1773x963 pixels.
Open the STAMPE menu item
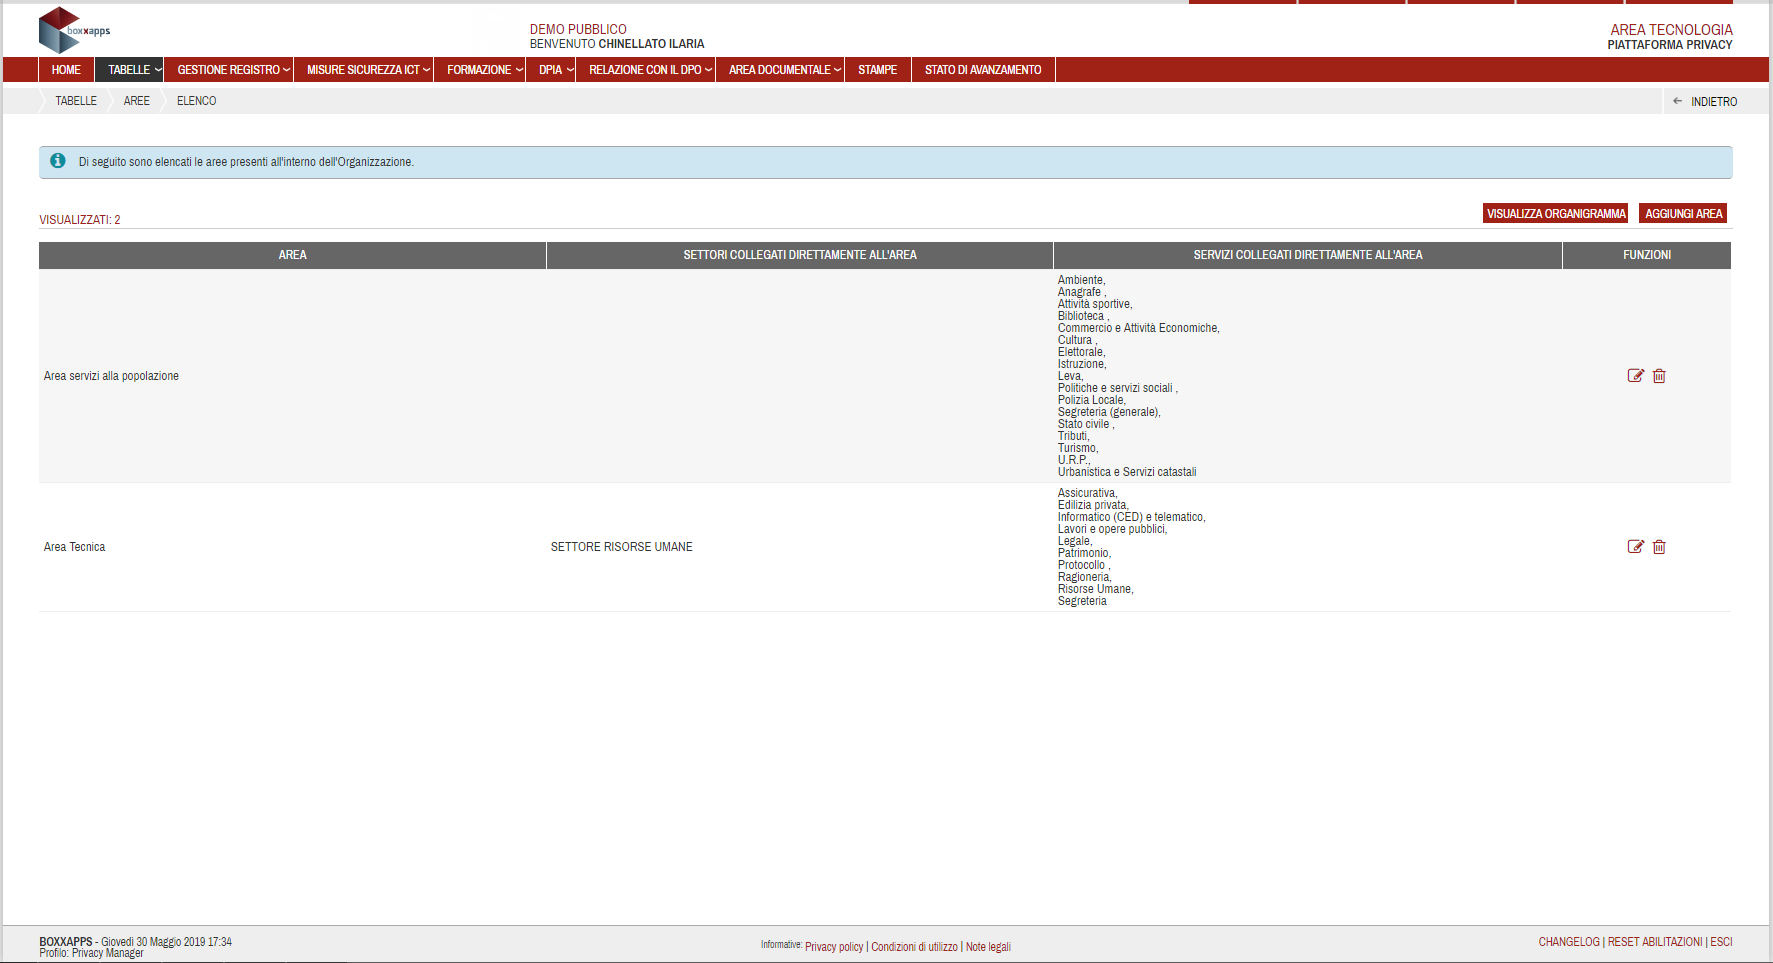(x=878, y=70)
